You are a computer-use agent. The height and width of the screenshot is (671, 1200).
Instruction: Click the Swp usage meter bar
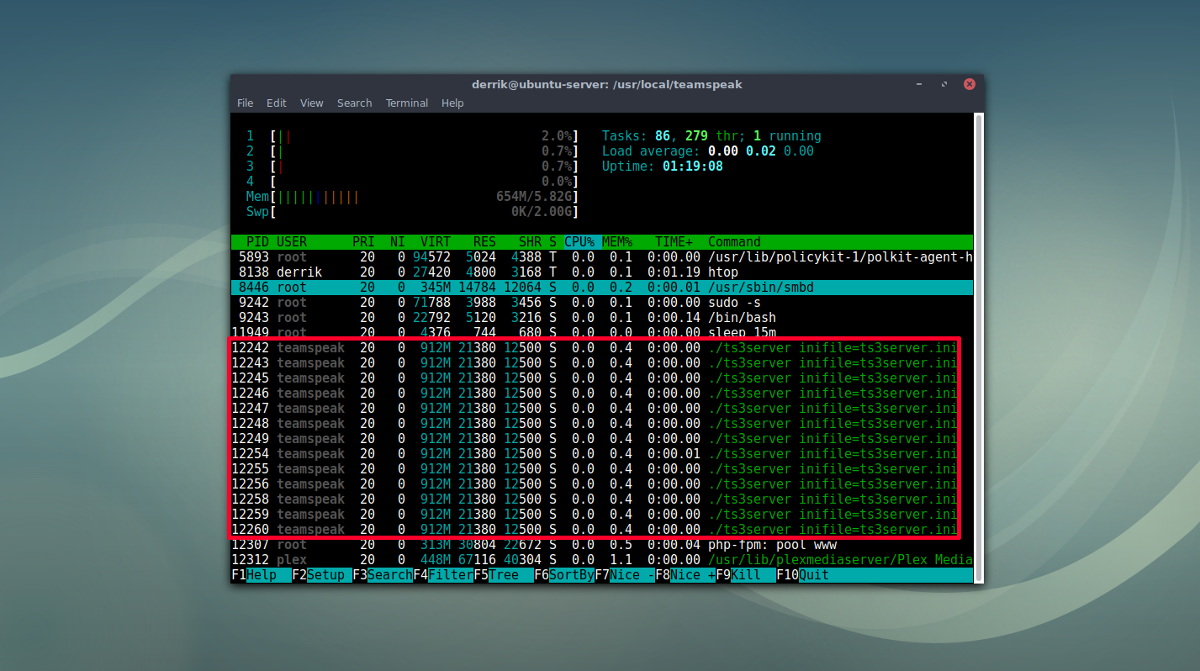[413, 212]
